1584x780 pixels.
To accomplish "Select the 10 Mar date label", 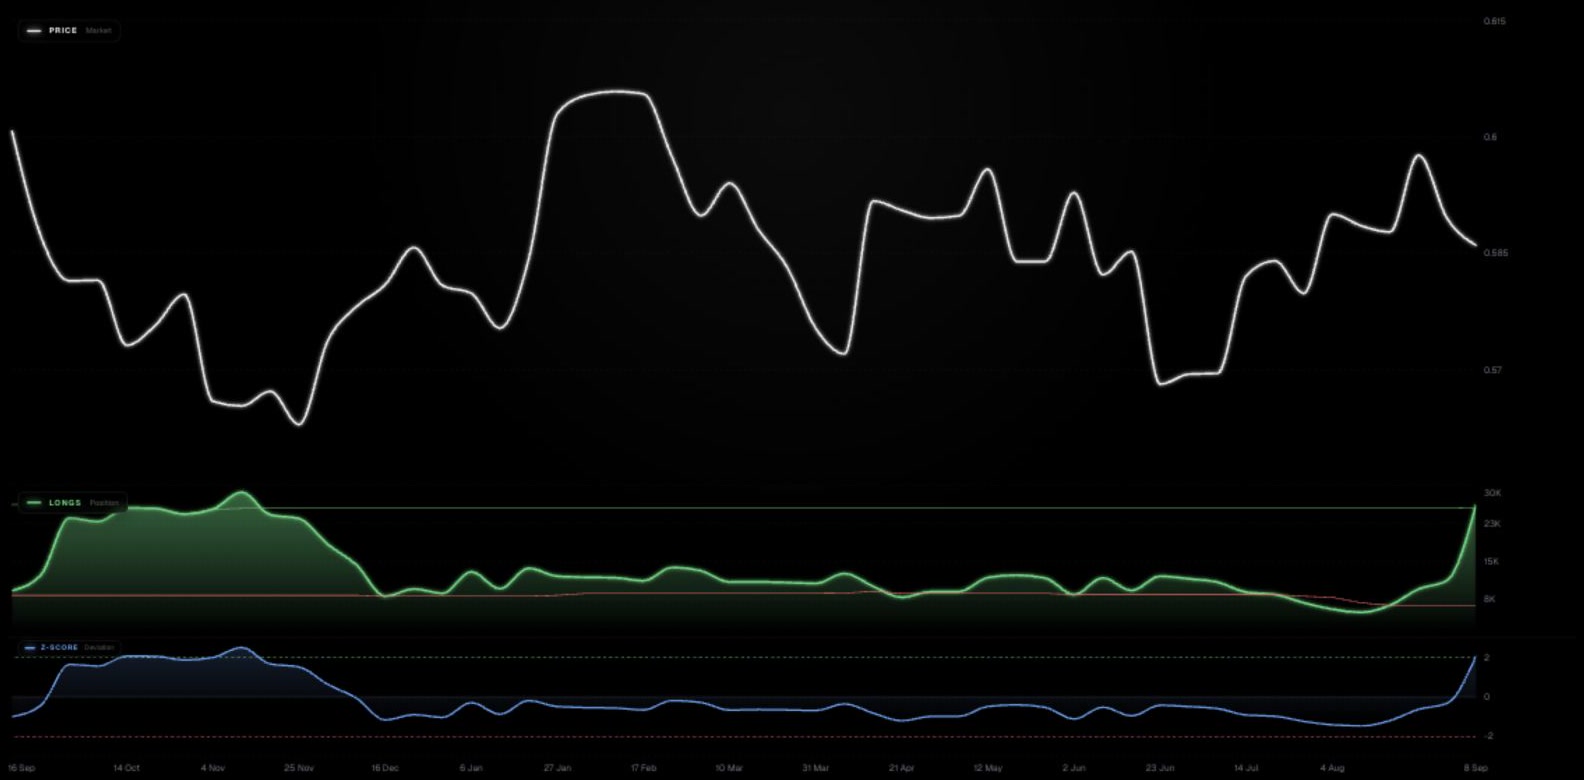I will pyautogui.click(x=729, y=768).
